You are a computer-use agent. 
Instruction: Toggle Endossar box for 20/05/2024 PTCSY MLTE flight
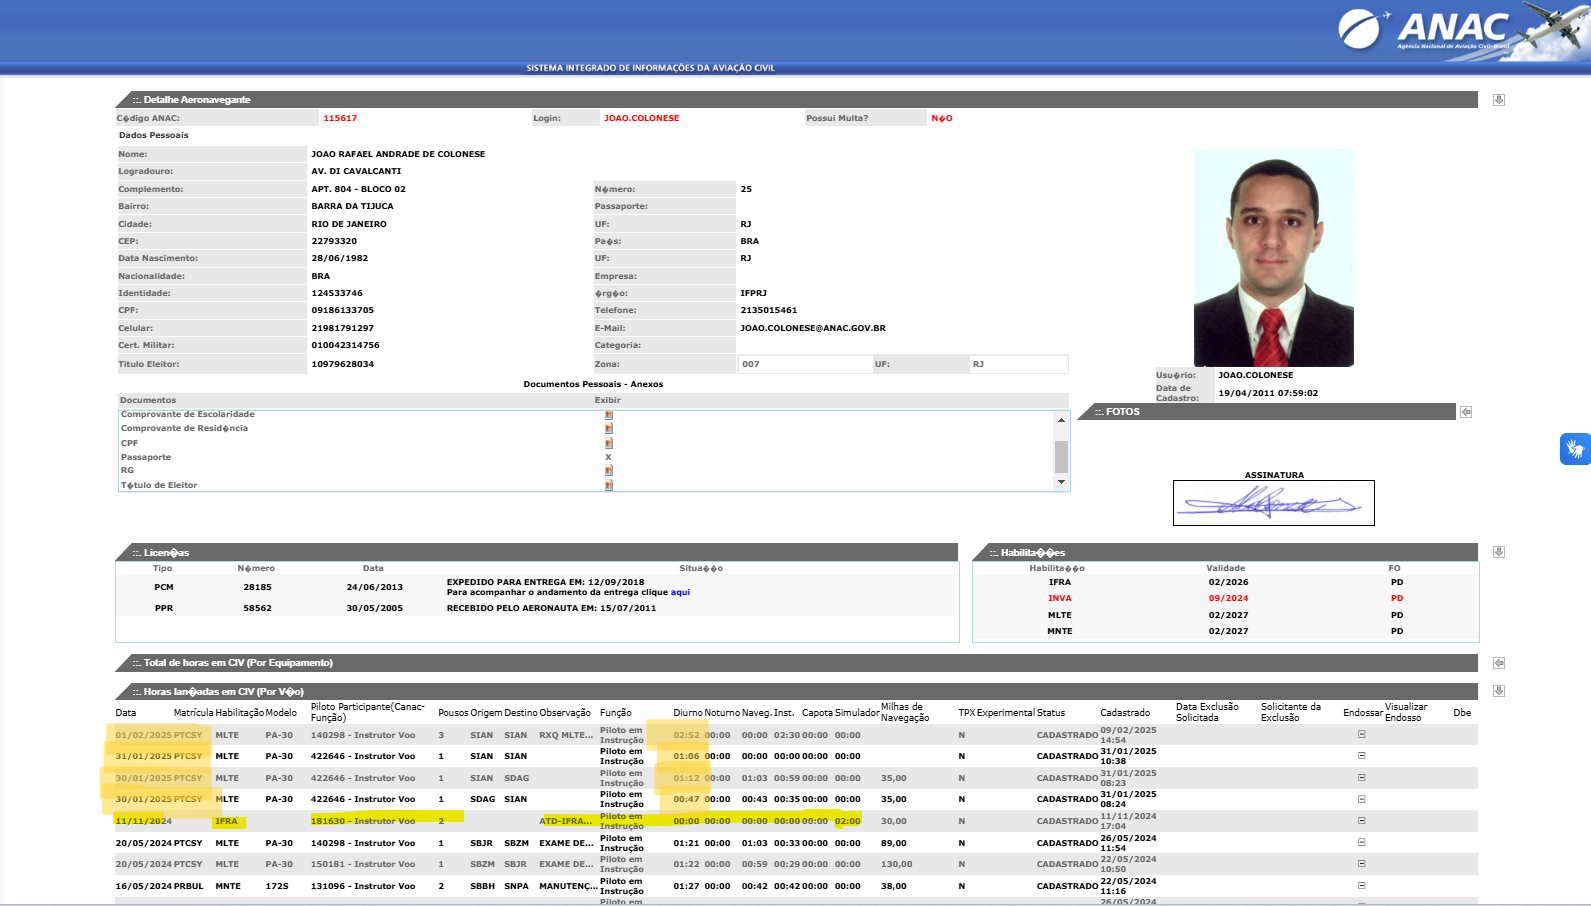[x=1361, y=843]
